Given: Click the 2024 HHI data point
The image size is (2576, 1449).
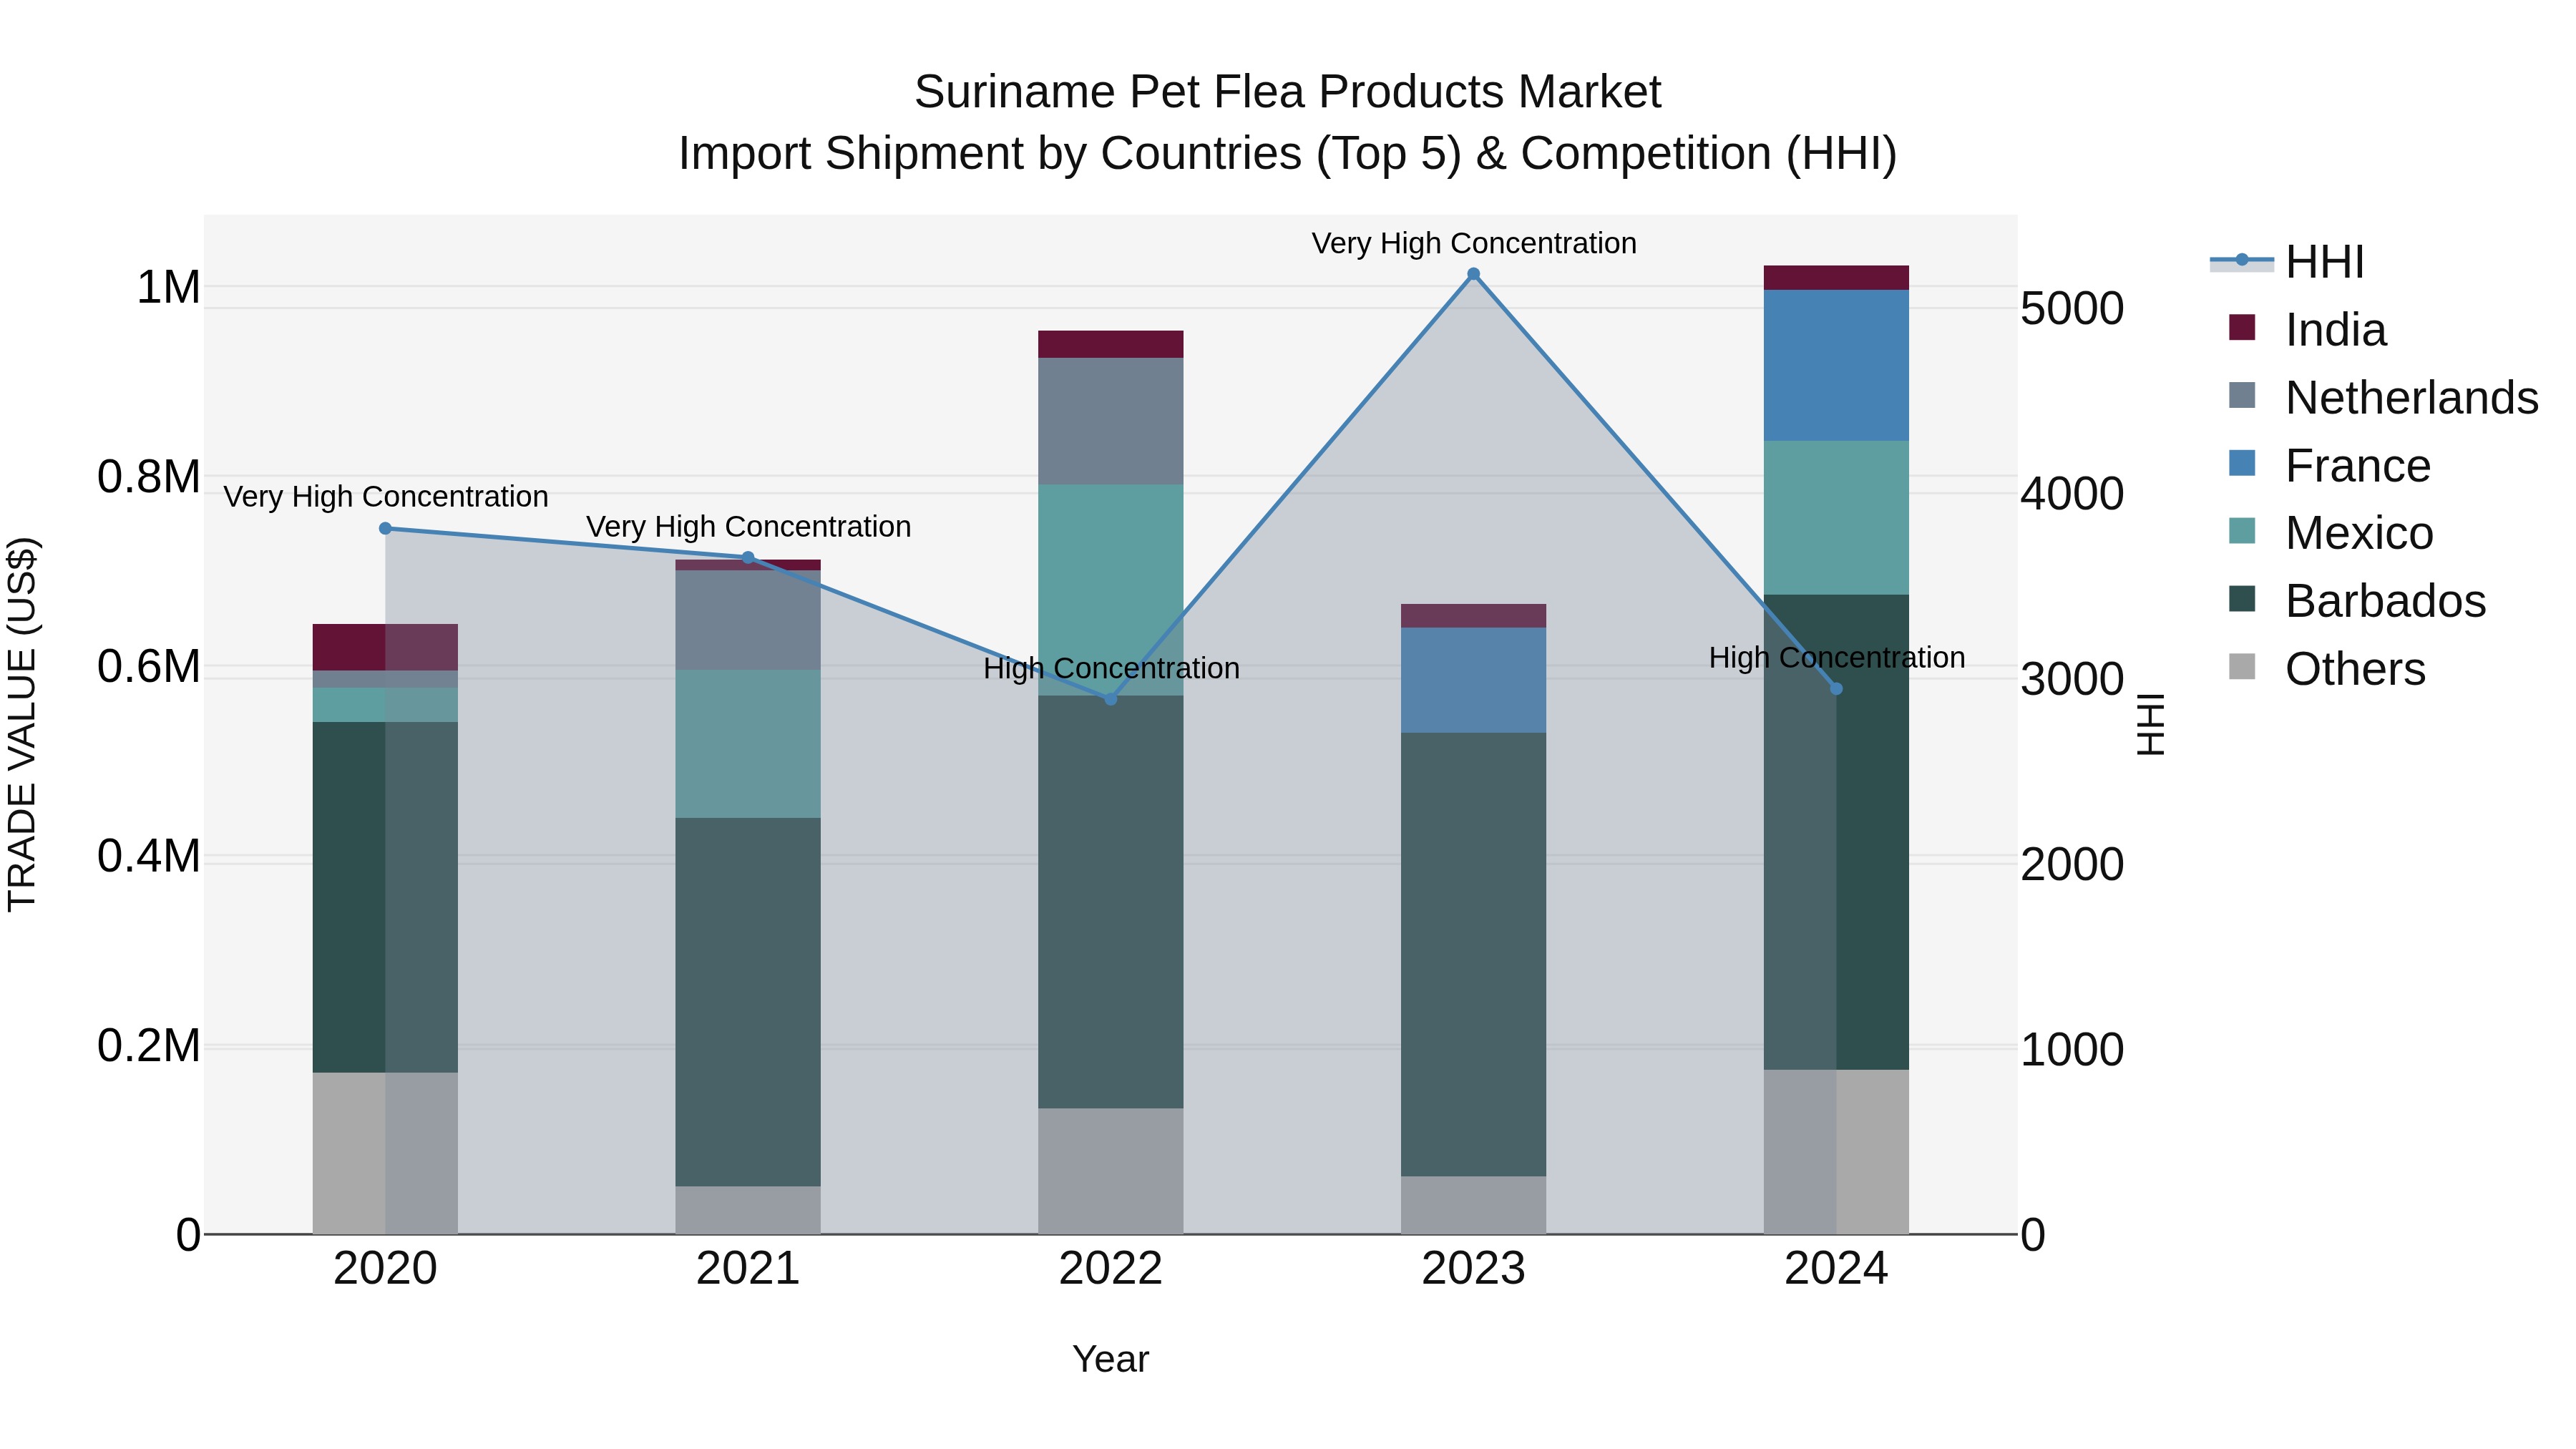Looking at the screenshot, I should coord(1836,688).
